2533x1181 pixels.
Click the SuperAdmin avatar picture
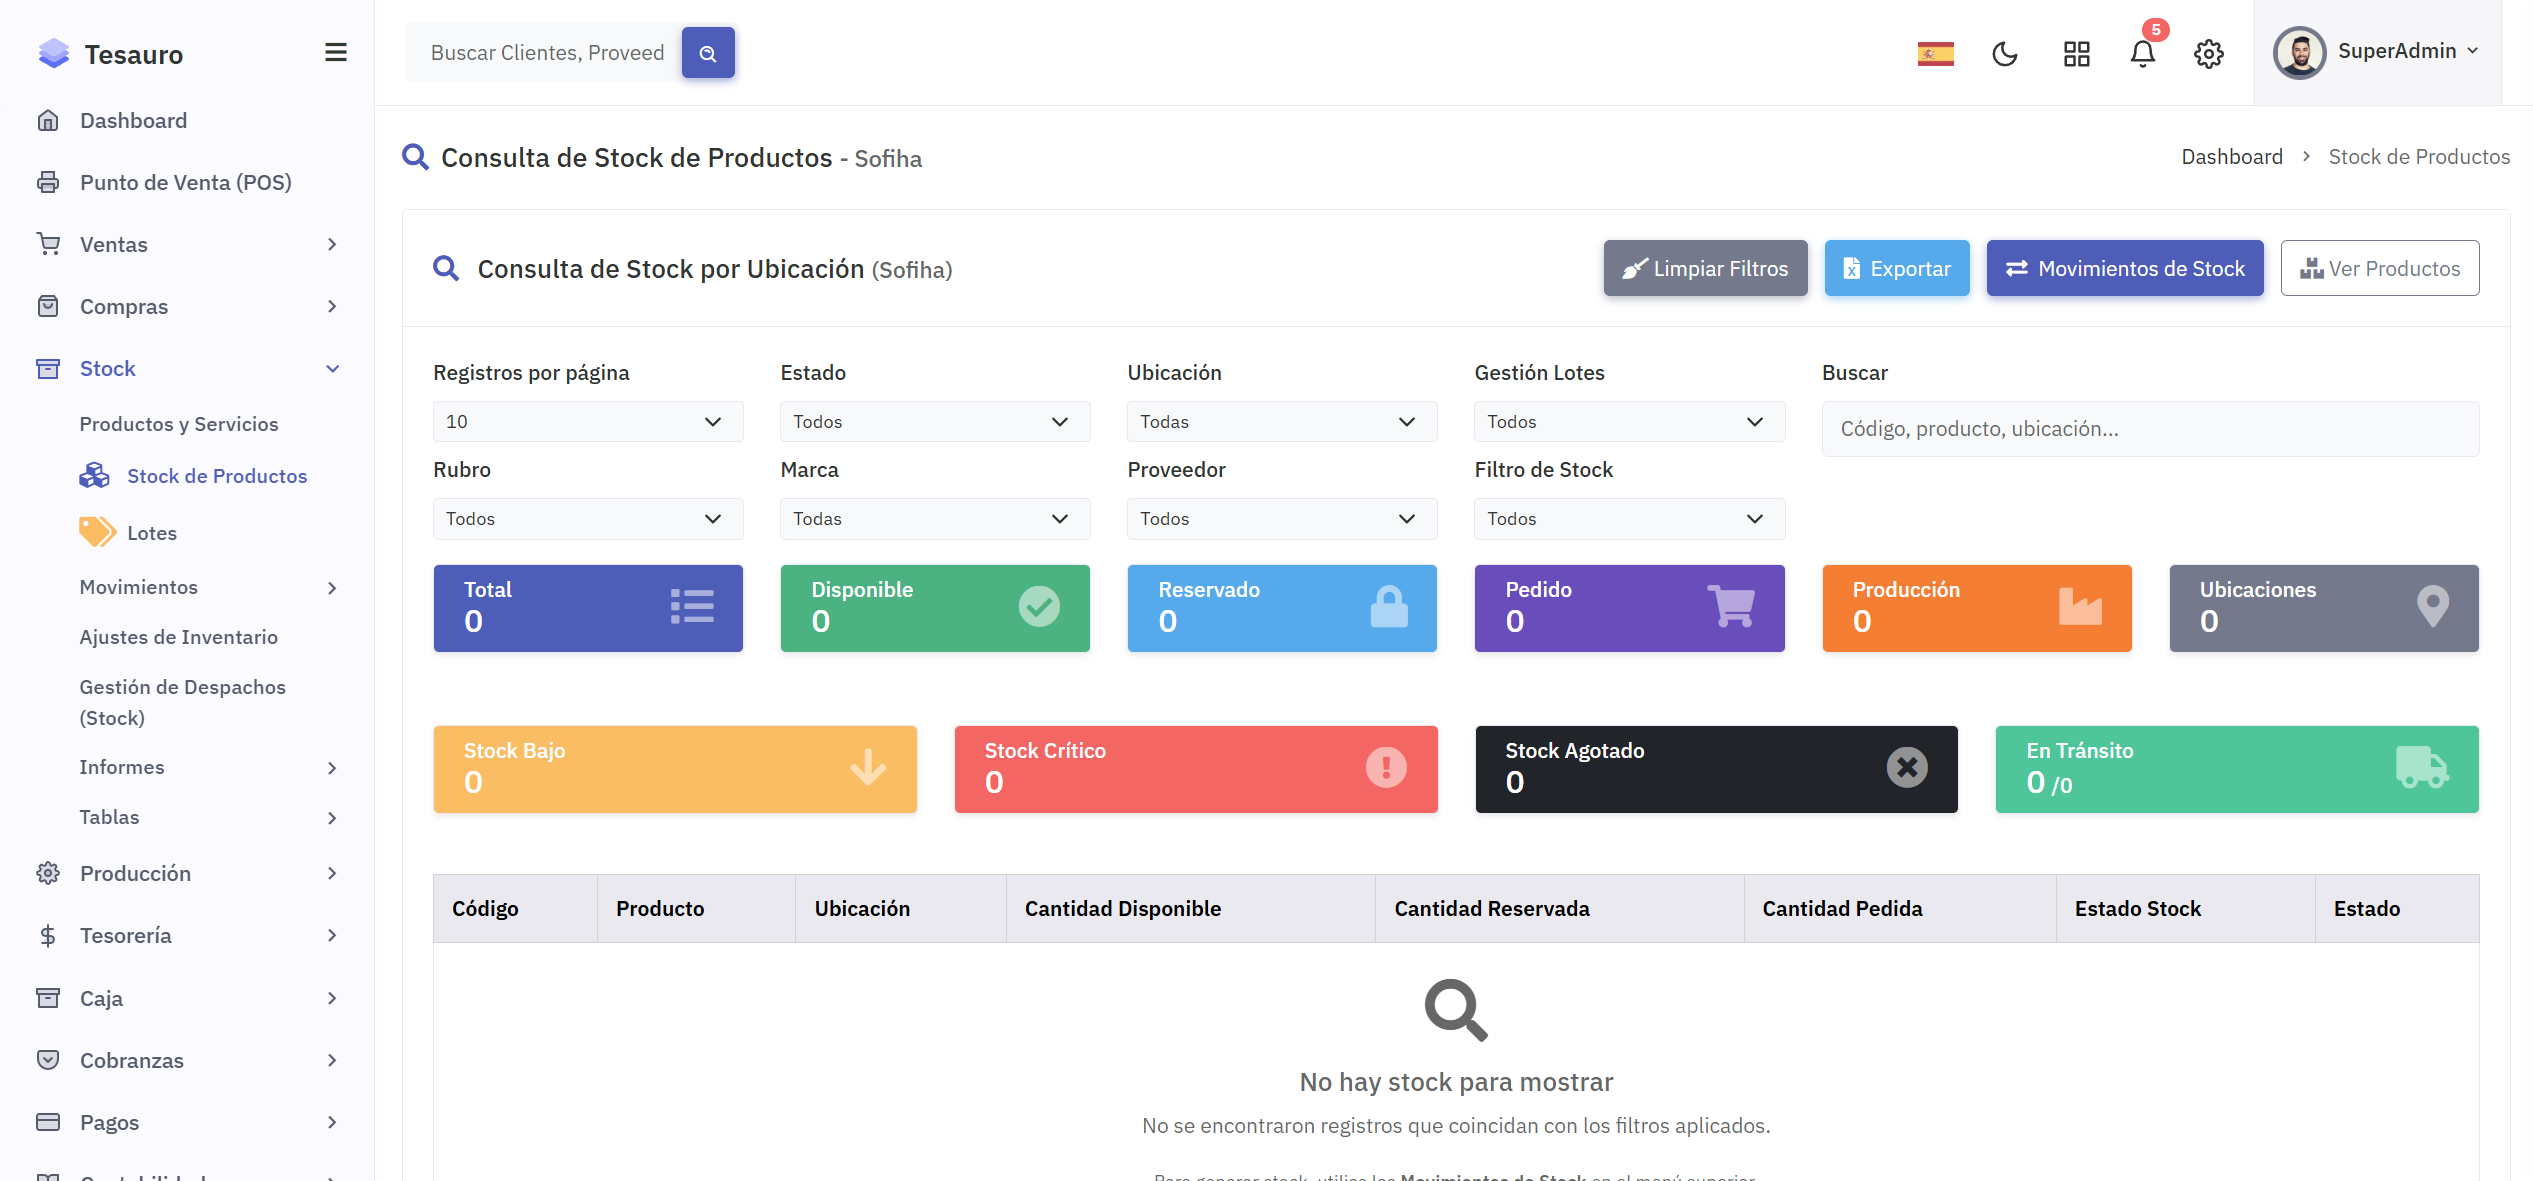2299,52
